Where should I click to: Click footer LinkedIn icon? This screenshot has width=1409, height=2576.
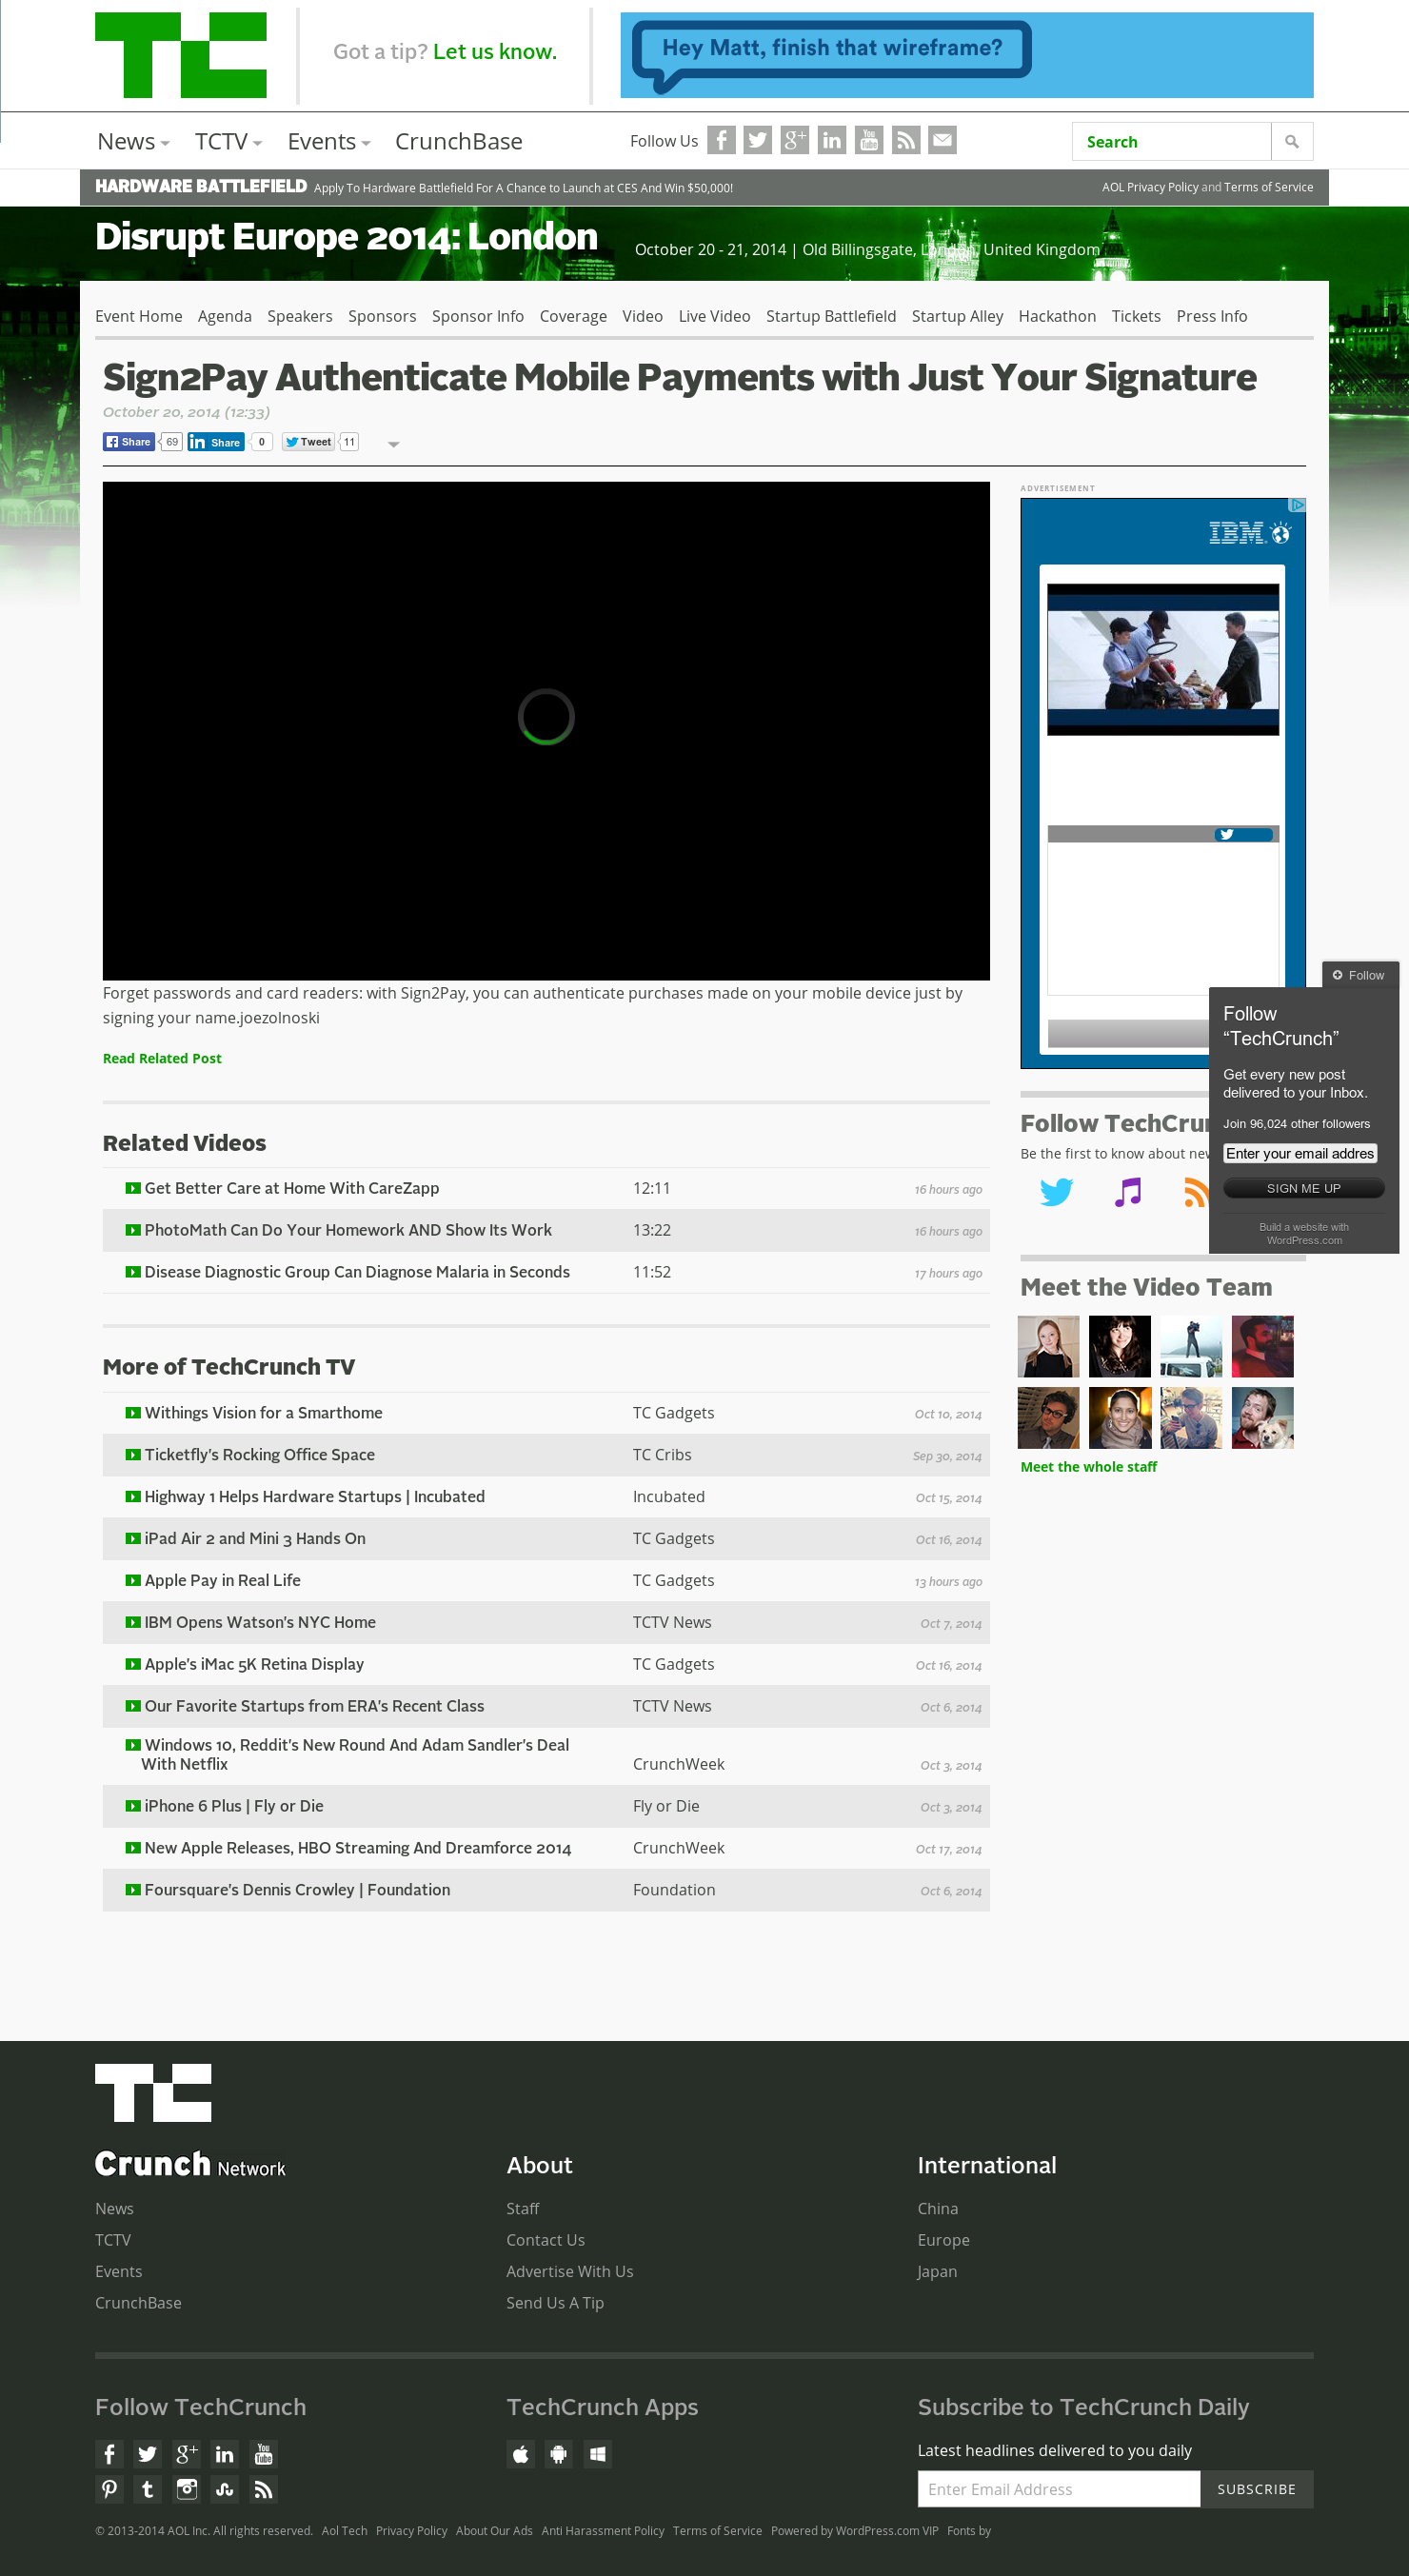click(x=225, y=2454)
